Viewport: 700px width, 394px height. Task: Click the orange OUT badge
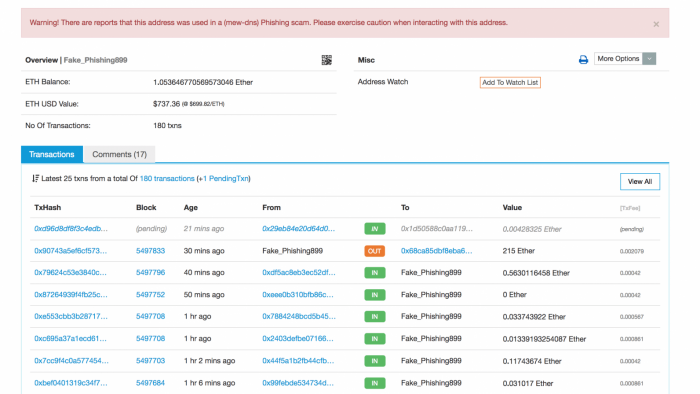point(375,251)
